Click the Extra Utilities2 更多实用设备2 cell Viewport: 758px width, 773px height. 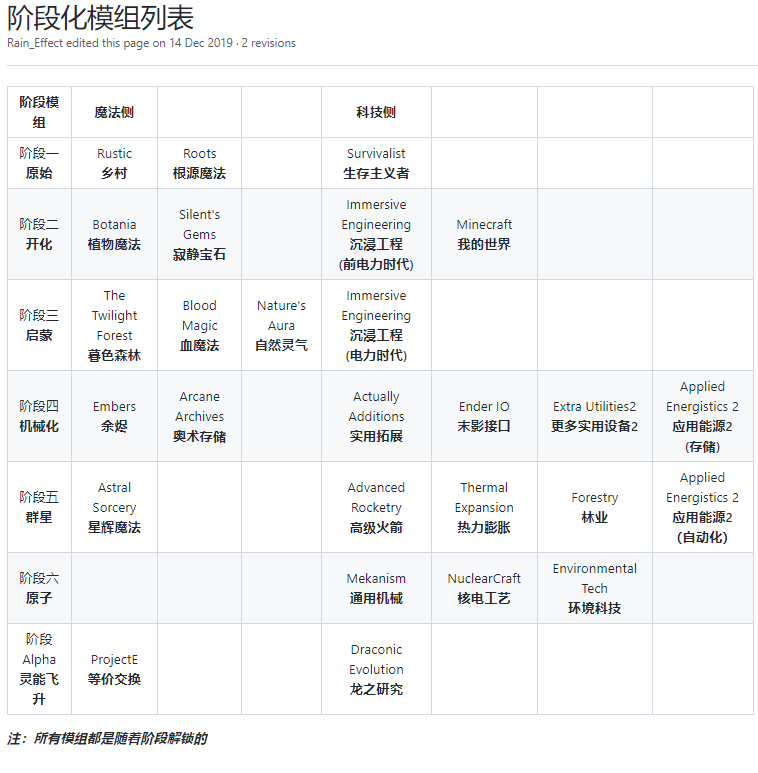point(594,416)
